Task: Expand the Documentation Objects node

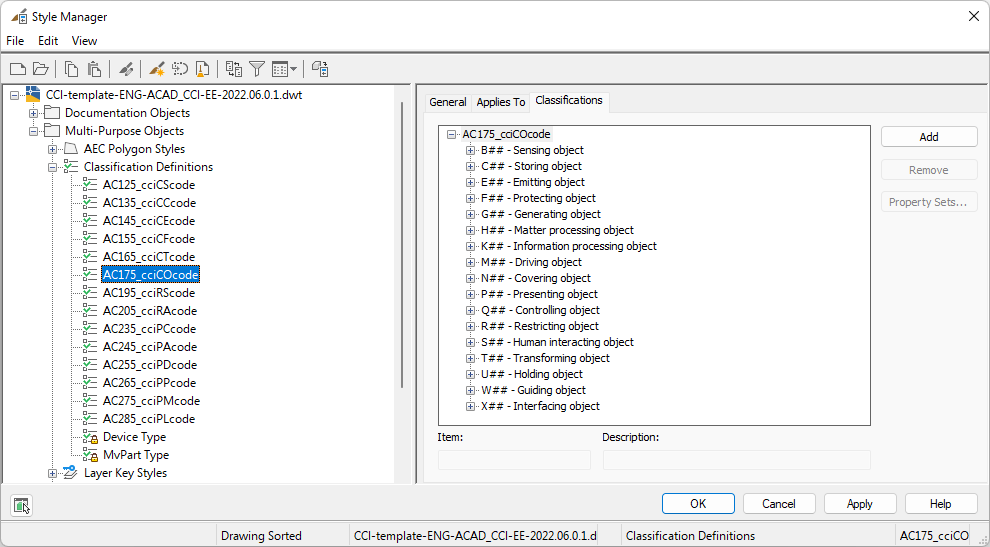Action: pyautogui.click(x=34, y=113)
